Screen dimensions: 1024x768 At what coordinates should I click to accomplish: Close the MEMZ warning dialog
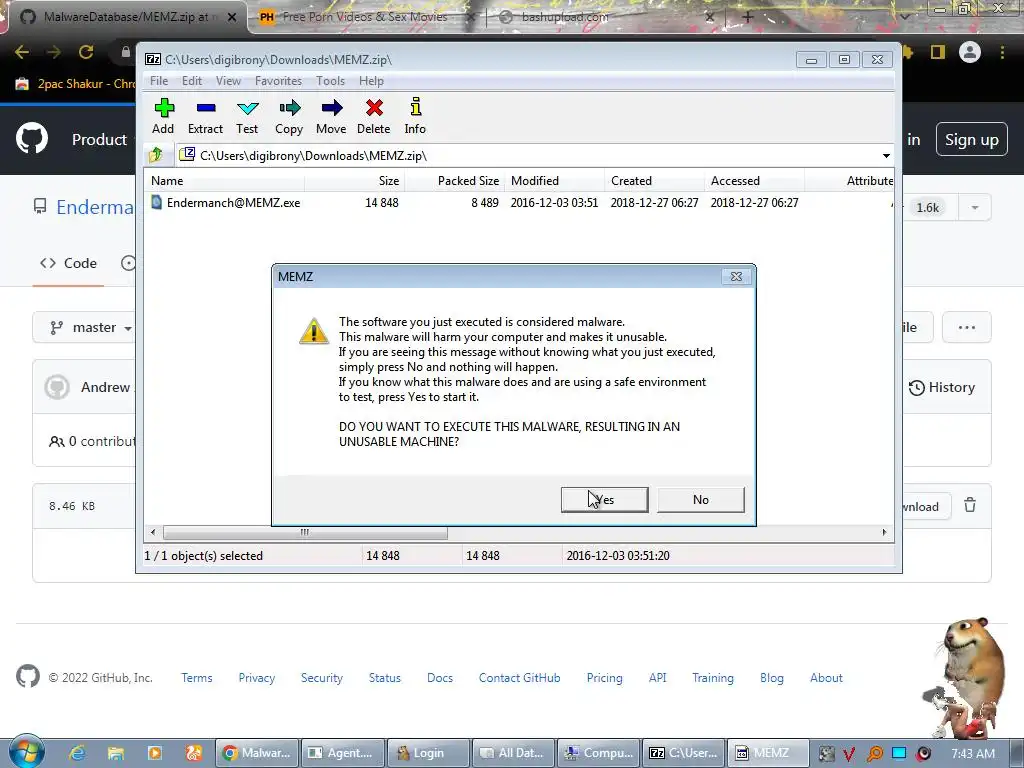(x=736, y=276)
